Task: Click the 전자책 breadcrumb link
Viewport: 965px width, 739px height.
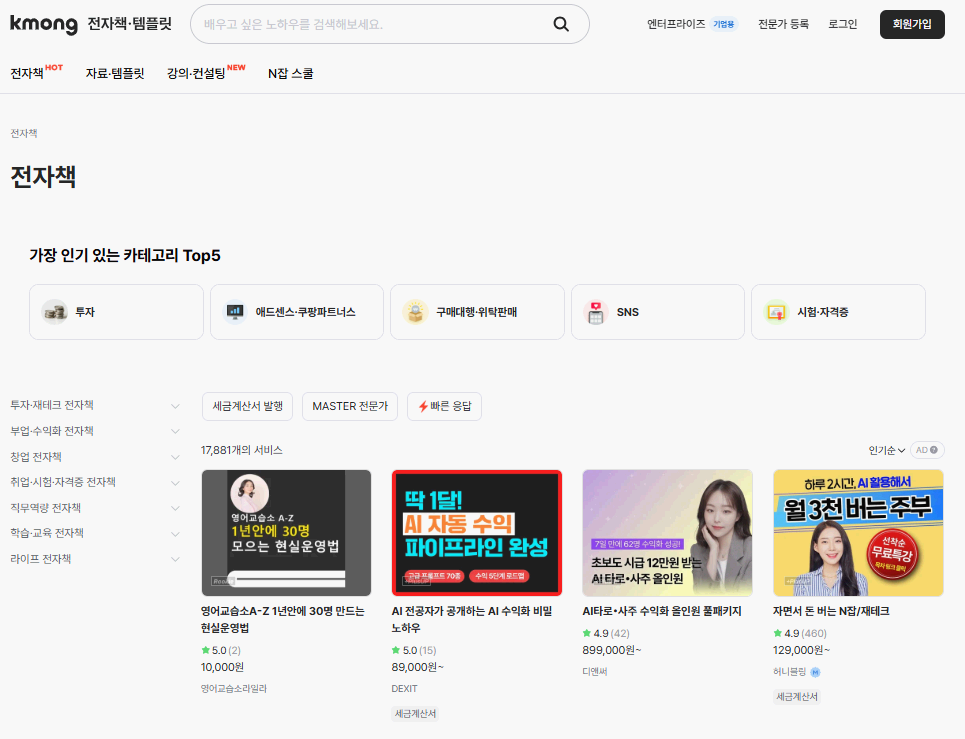Action: [24, 134]
